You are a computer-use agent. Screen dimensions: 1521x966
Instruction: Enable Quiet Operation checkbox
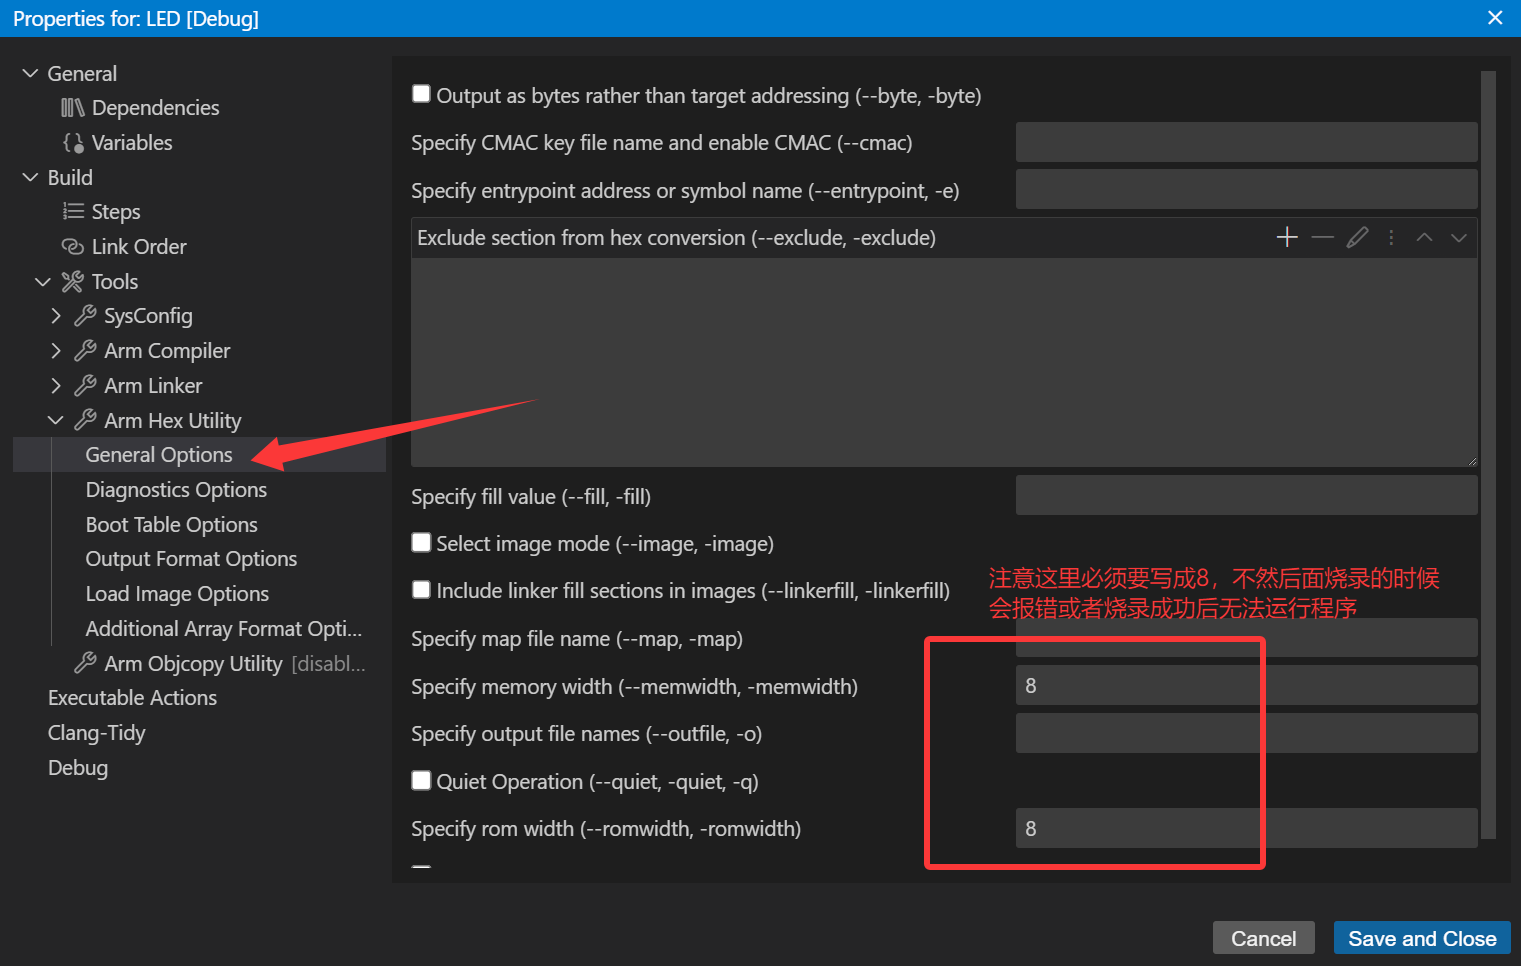click(x=422, y=780)
